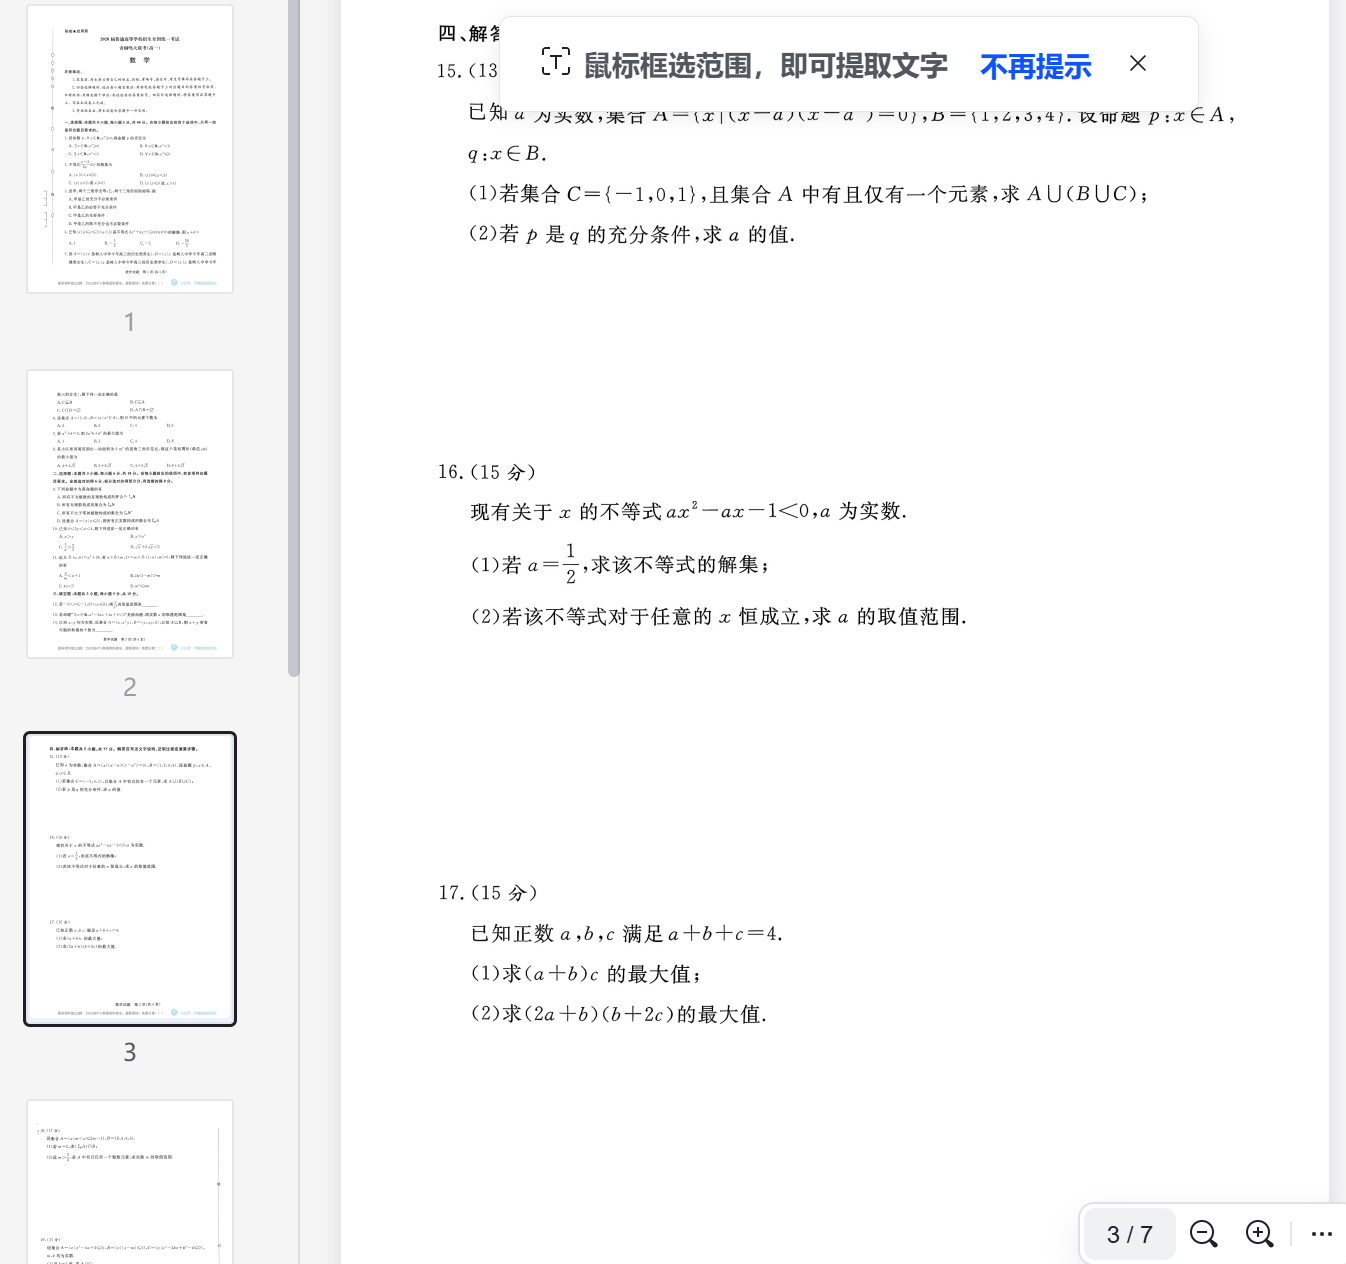Open page 1 thumbnail in sidebar
Screen dimensions: 1346x1264
click(130, 149)
